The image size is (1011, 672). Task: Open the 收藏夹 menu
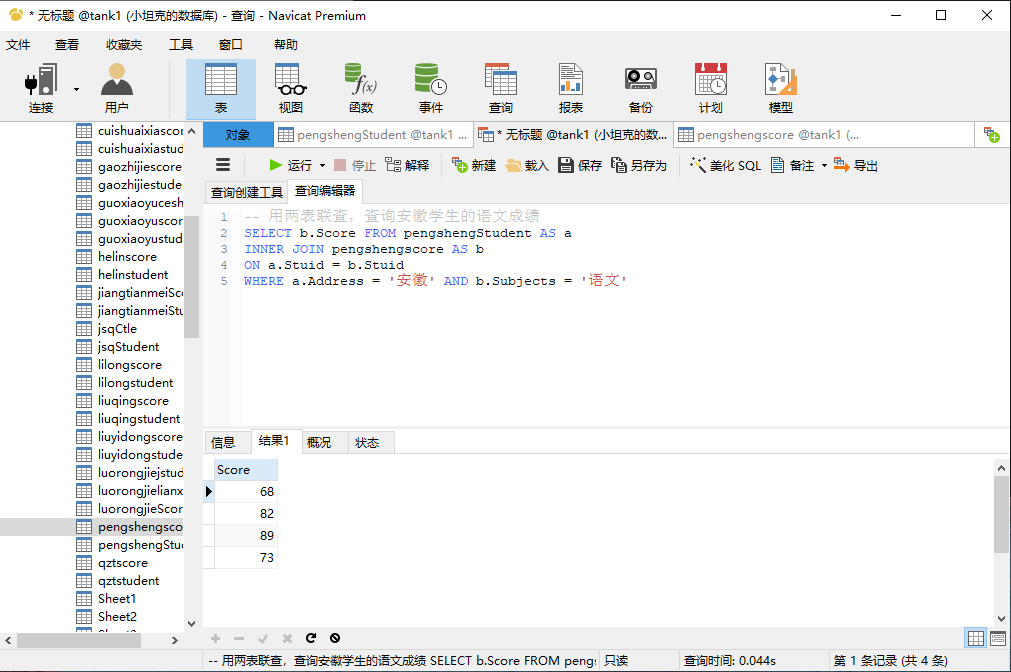tap(124, 44)
